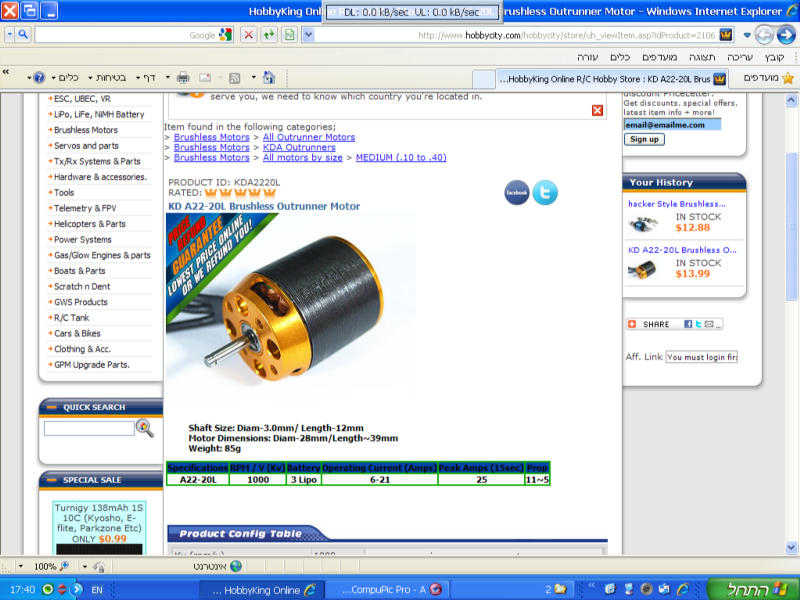The image size is (800, 600).
Task: Open the התחל Start button
Action: [x=753, y=589]
